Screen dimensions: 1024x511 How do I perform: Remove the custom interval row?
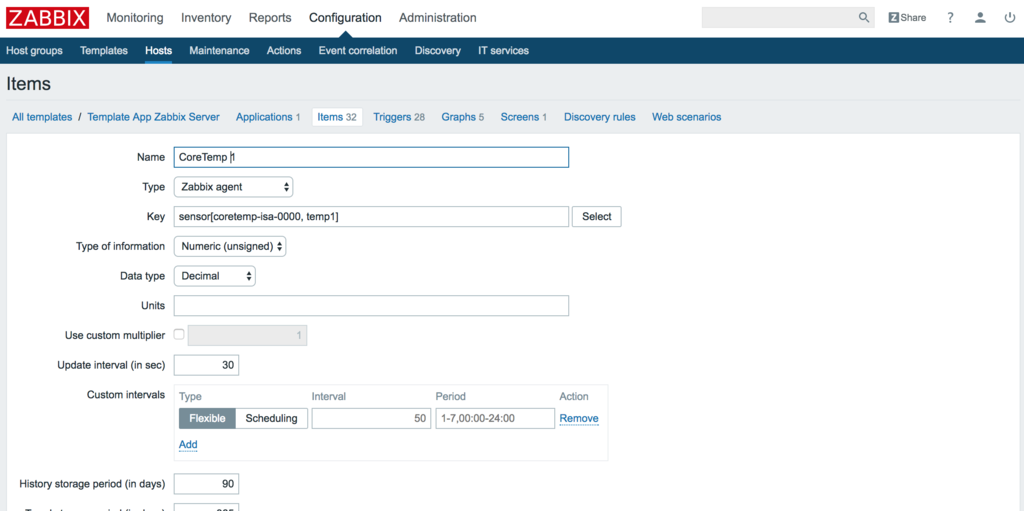click(579, 418)
